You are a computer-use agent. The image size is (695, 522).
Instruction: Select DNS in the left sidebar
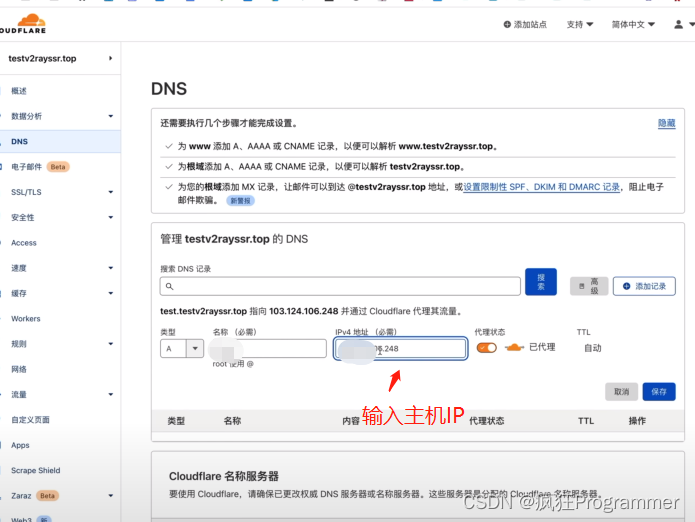20,142
